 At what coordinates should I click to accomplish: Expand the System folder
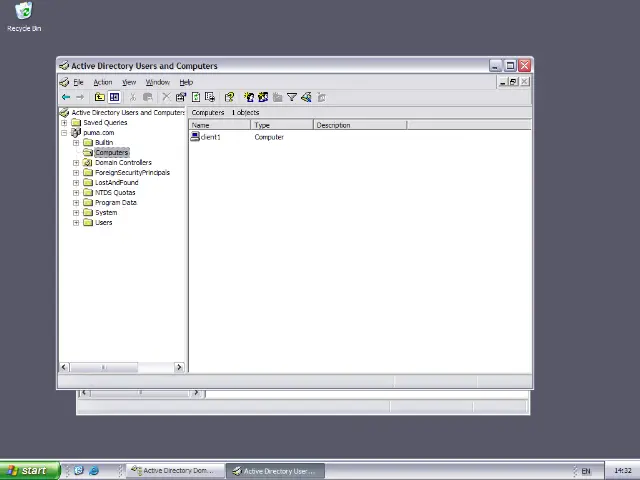[x=76, y=213]
